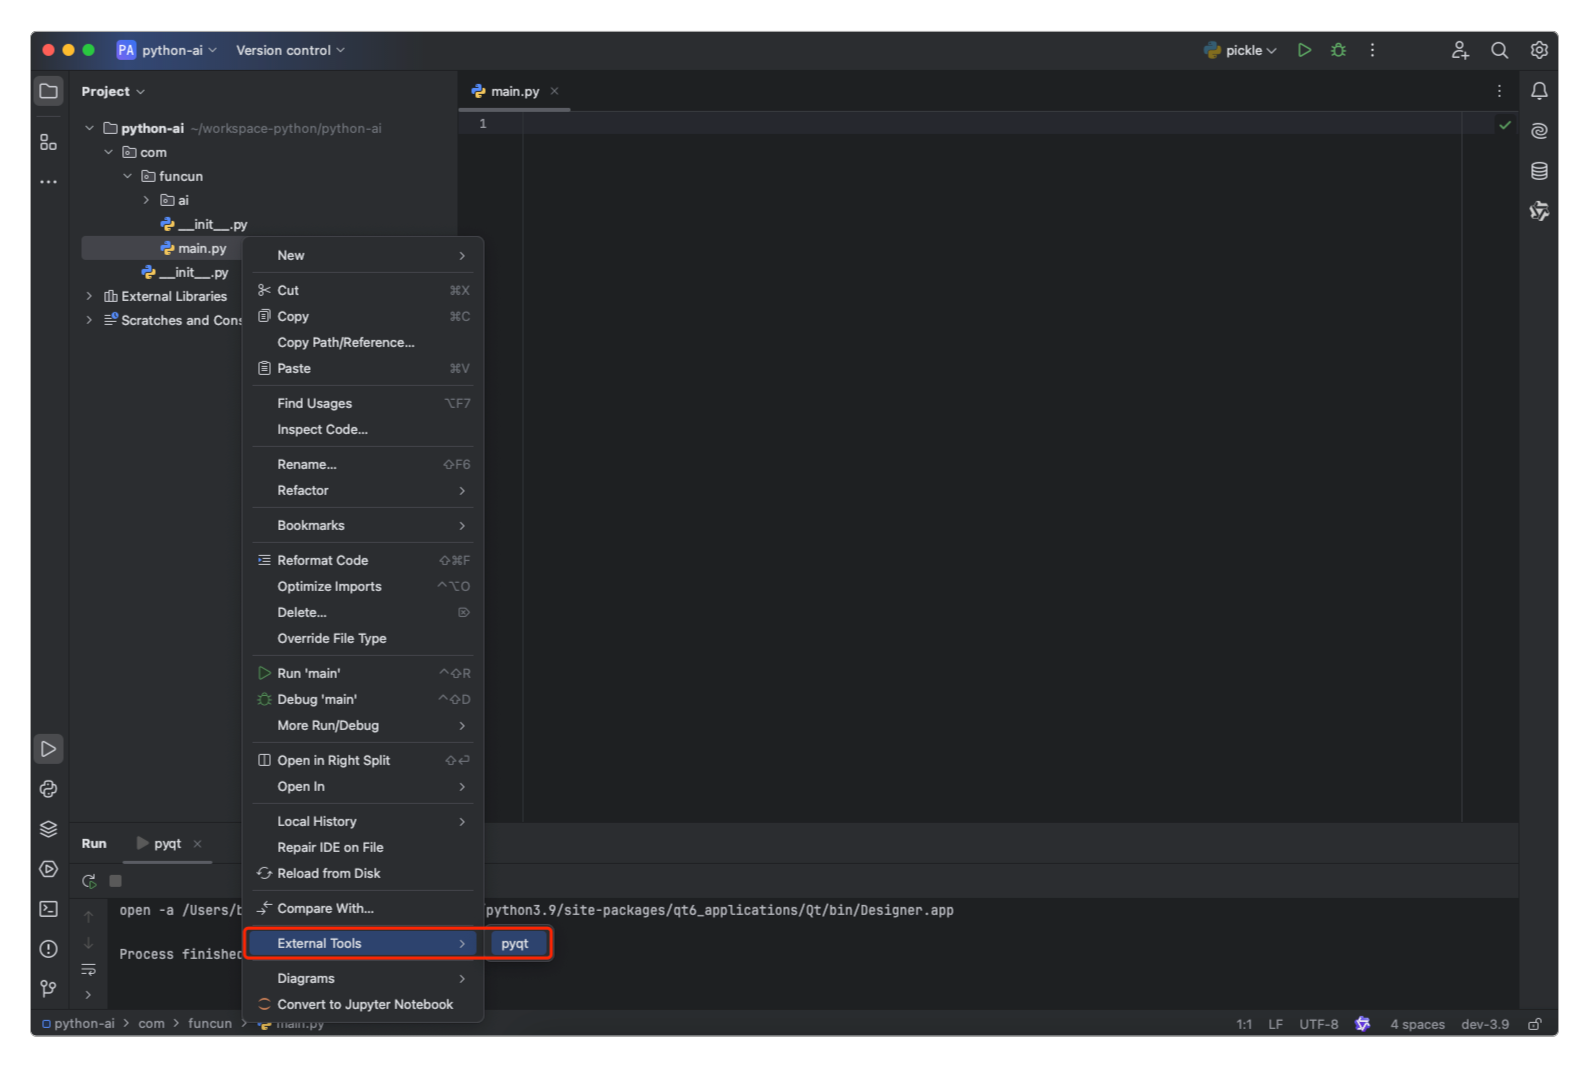Click UTF-8 encoding in status bar
The image size is (1589, 1067).
point(1318,1024)
